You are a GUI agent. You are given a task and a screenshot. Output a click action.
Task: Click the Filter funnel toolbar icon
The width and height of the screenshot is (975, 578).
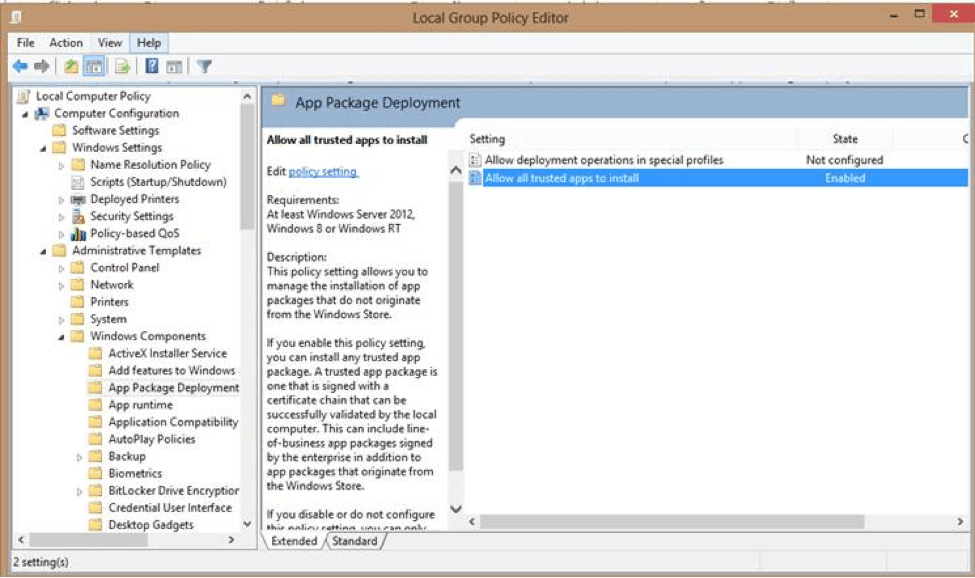pyautogui.click(x=204, y=67)
